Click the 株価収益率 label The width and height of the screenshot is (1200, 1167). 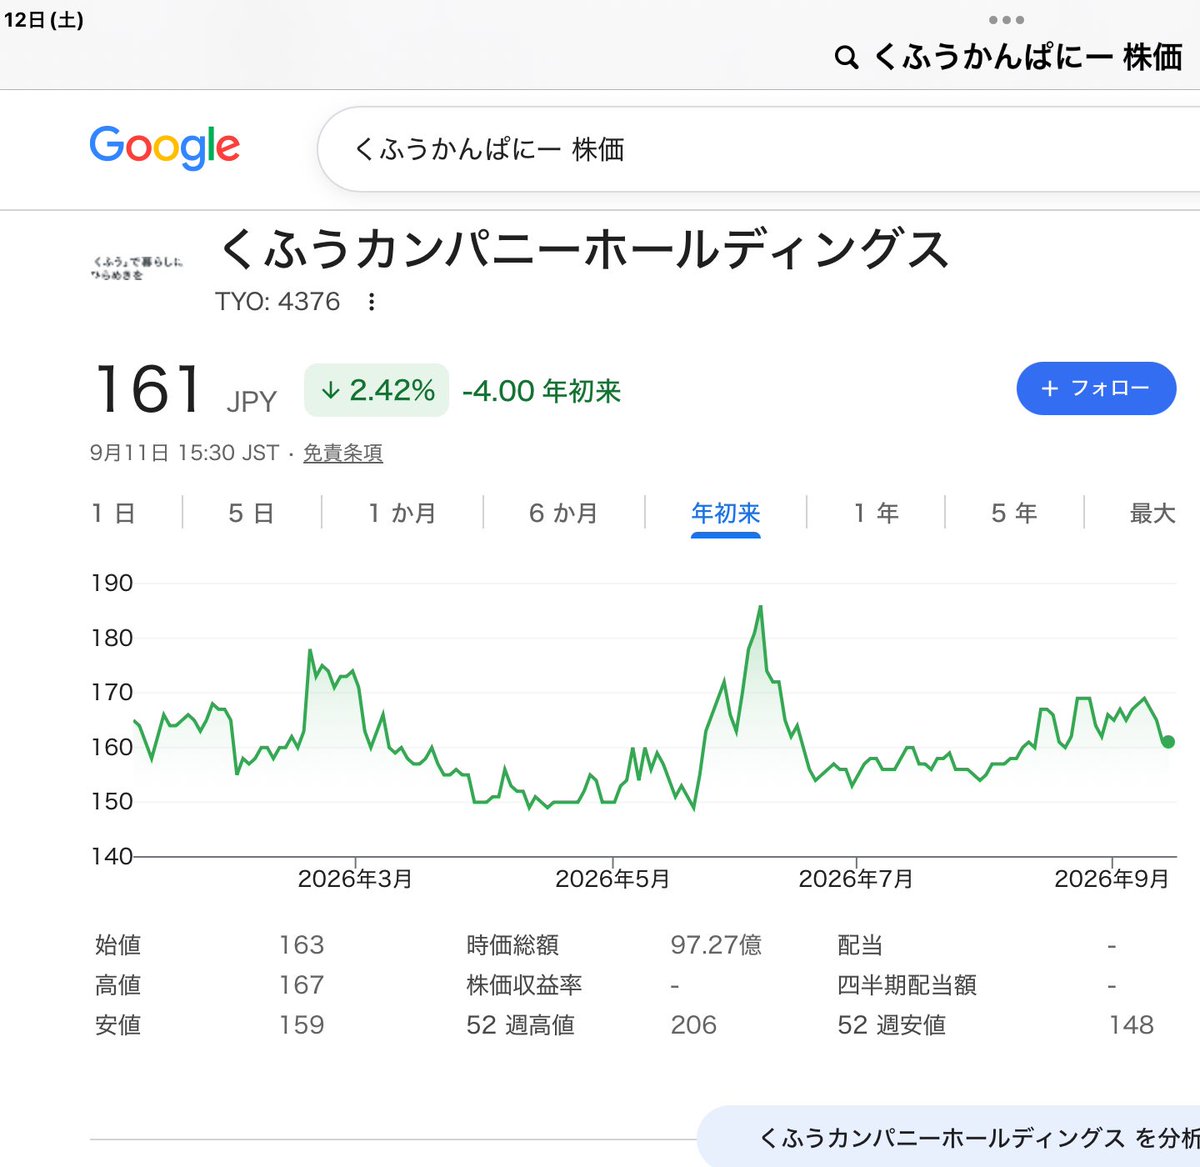pos(524,985)
